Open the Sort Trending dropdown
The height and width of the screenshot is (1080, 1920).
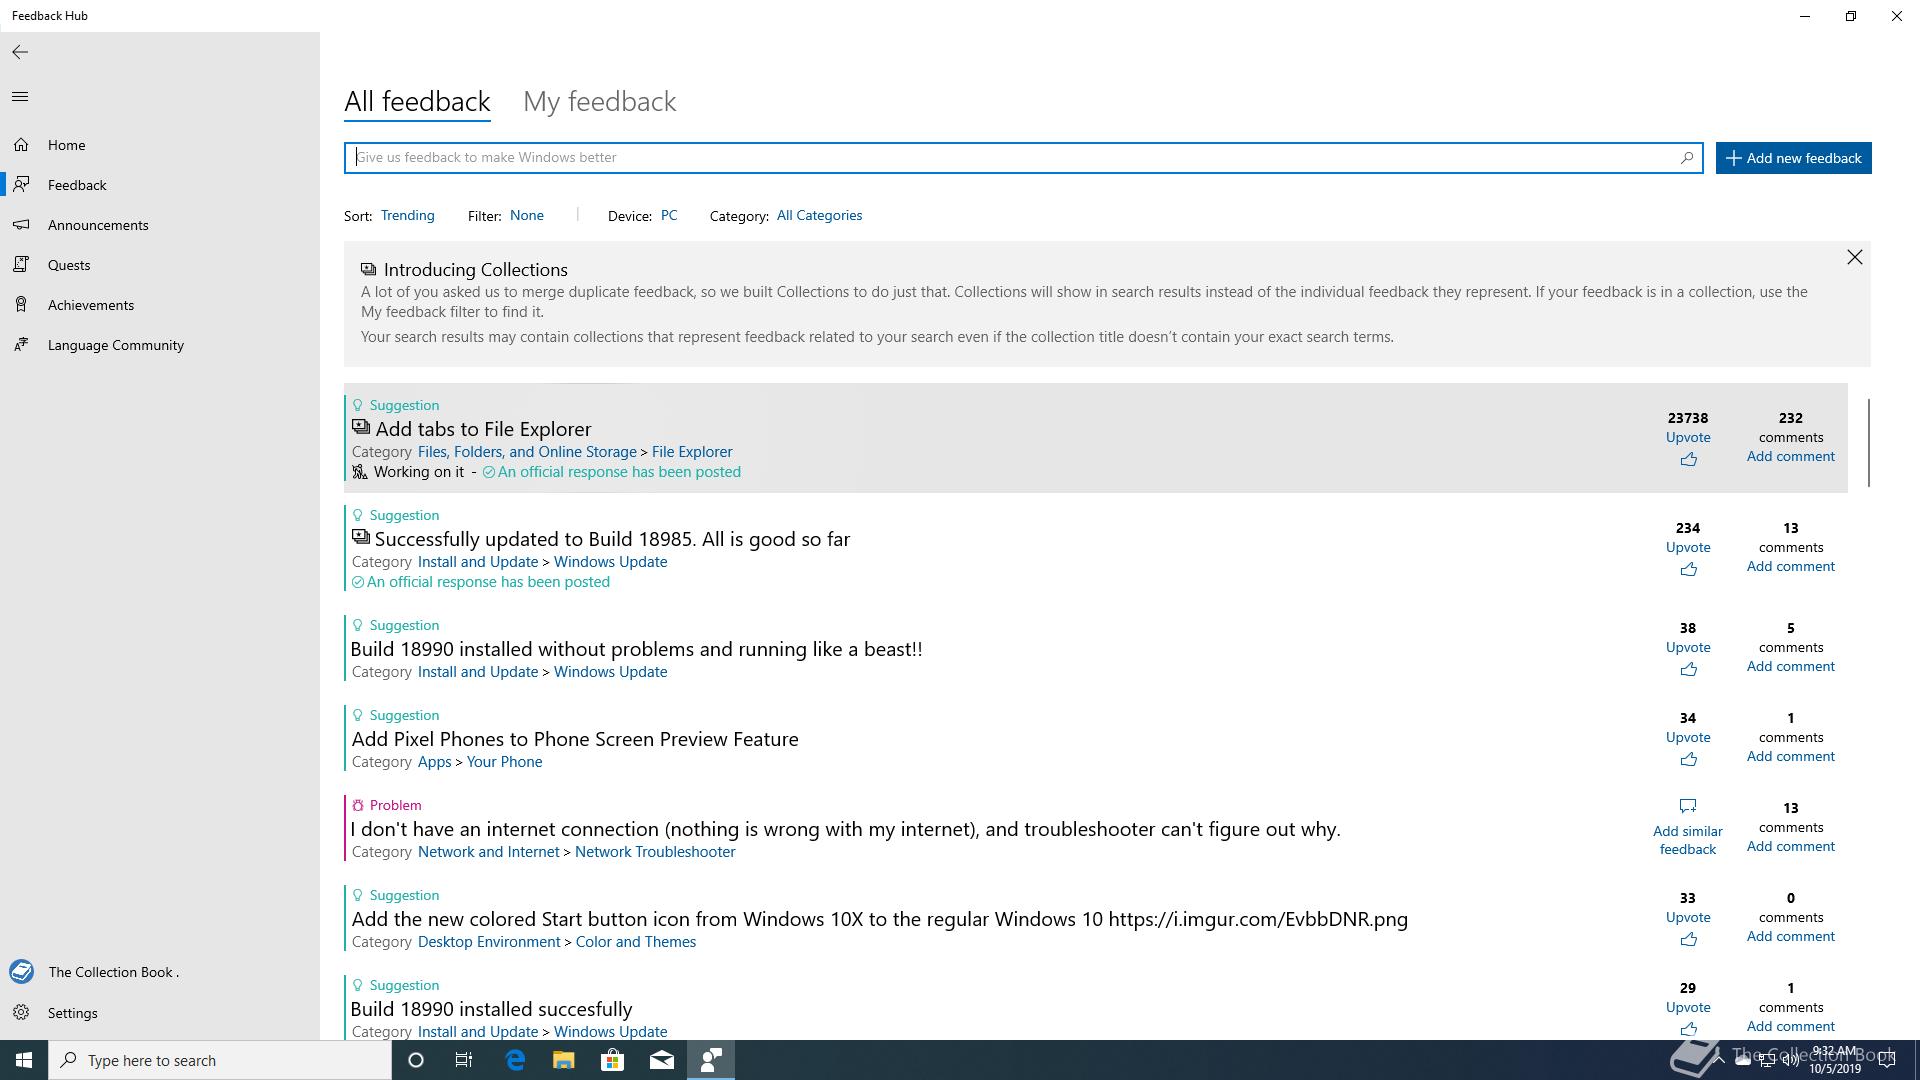(408, 215)
